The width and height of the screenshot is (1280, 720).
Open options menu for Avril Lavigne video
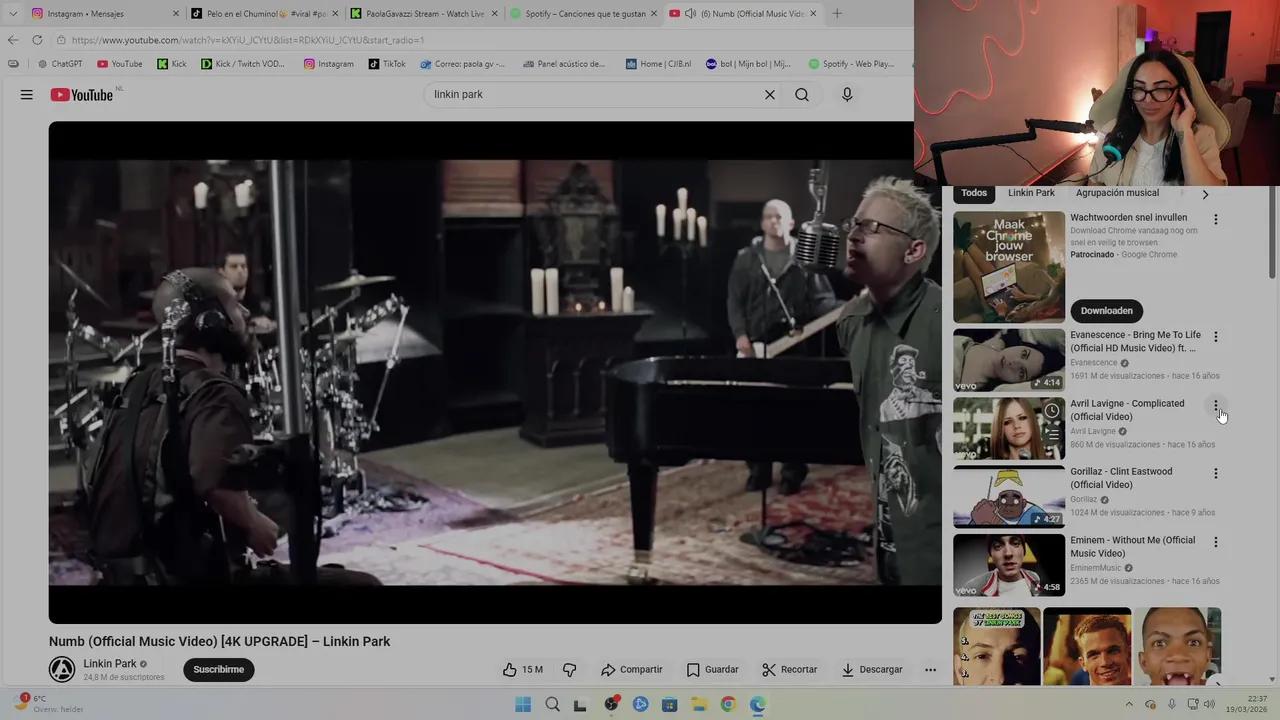pos(1216,405)
